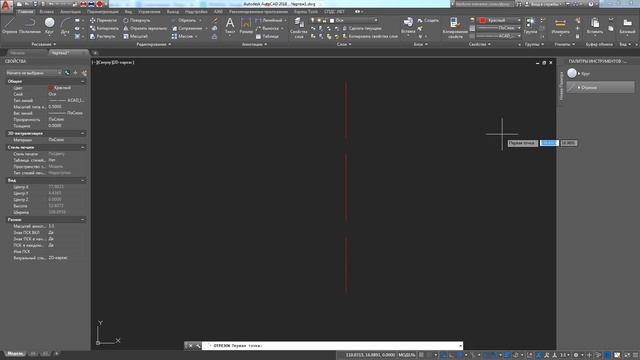Click the Создать (Create block) button
The image size is (640, 360).
coord(428,20)
